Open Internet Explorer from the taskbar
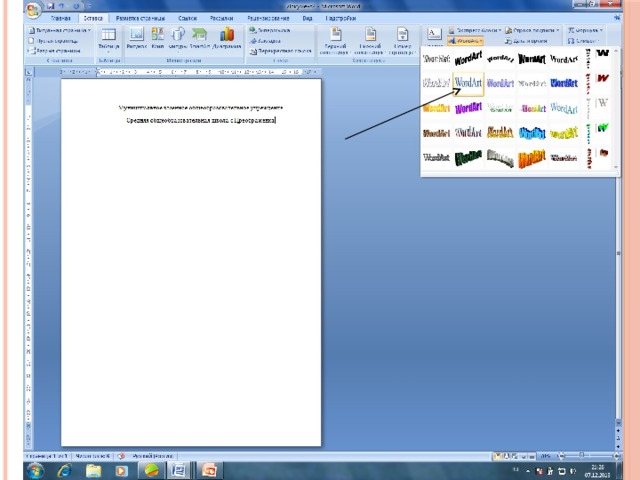The image size is (640, 480). [64, 471]
